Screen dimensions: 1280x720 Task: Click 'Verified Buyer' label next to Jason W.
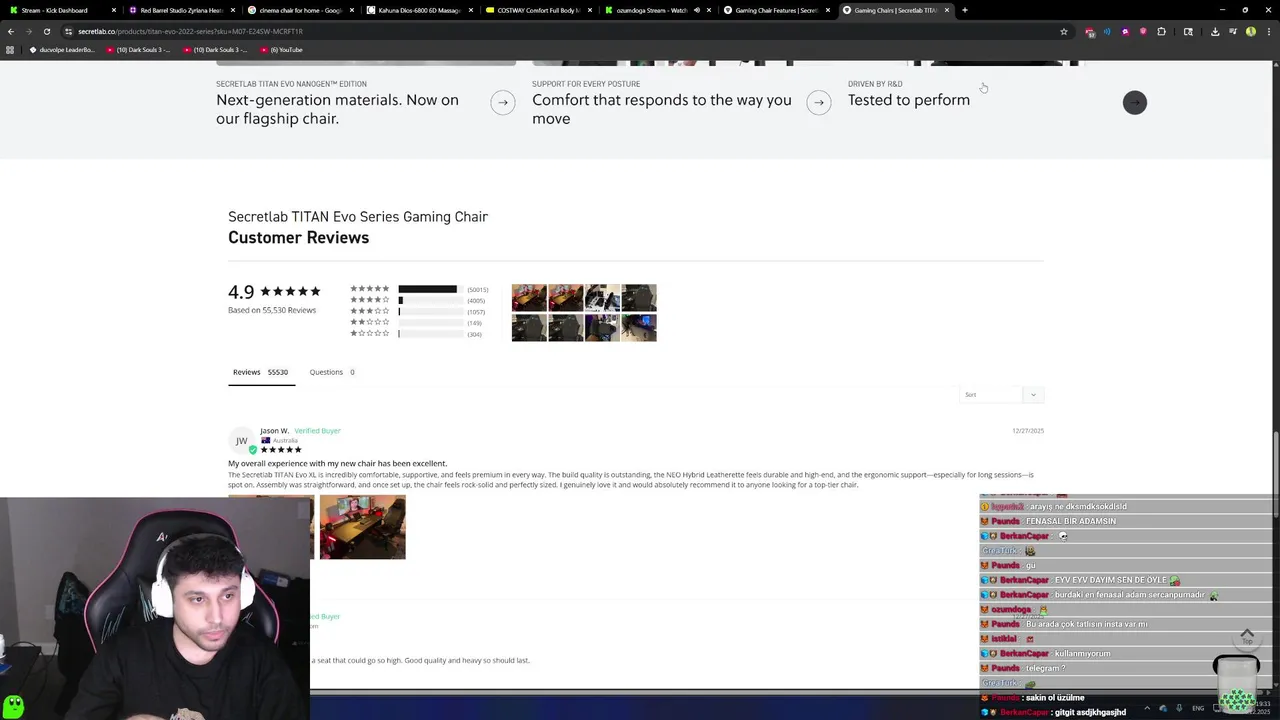tap(317, 430)
